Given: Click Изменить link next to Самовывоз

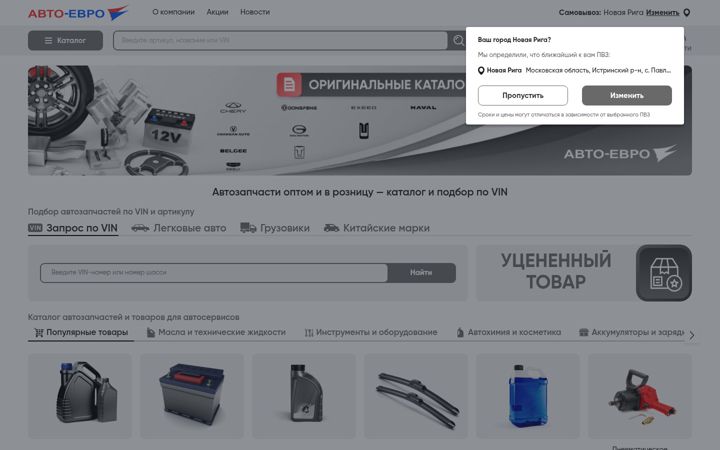Looking at the screenshot, I should [x=662, y=12].
